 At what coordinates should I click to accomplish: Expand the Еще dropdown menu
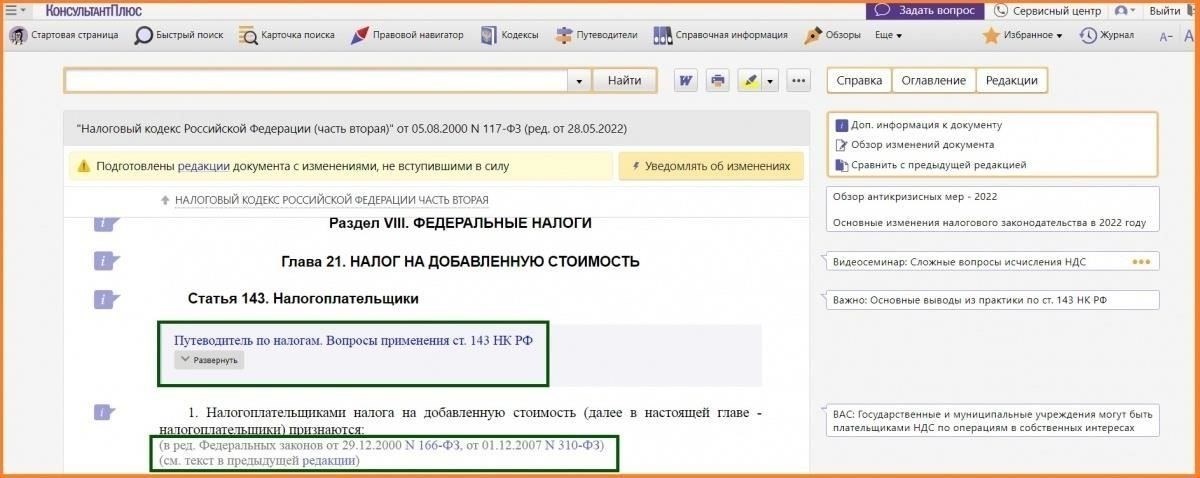pyautogui.click(x=888, y=35)
